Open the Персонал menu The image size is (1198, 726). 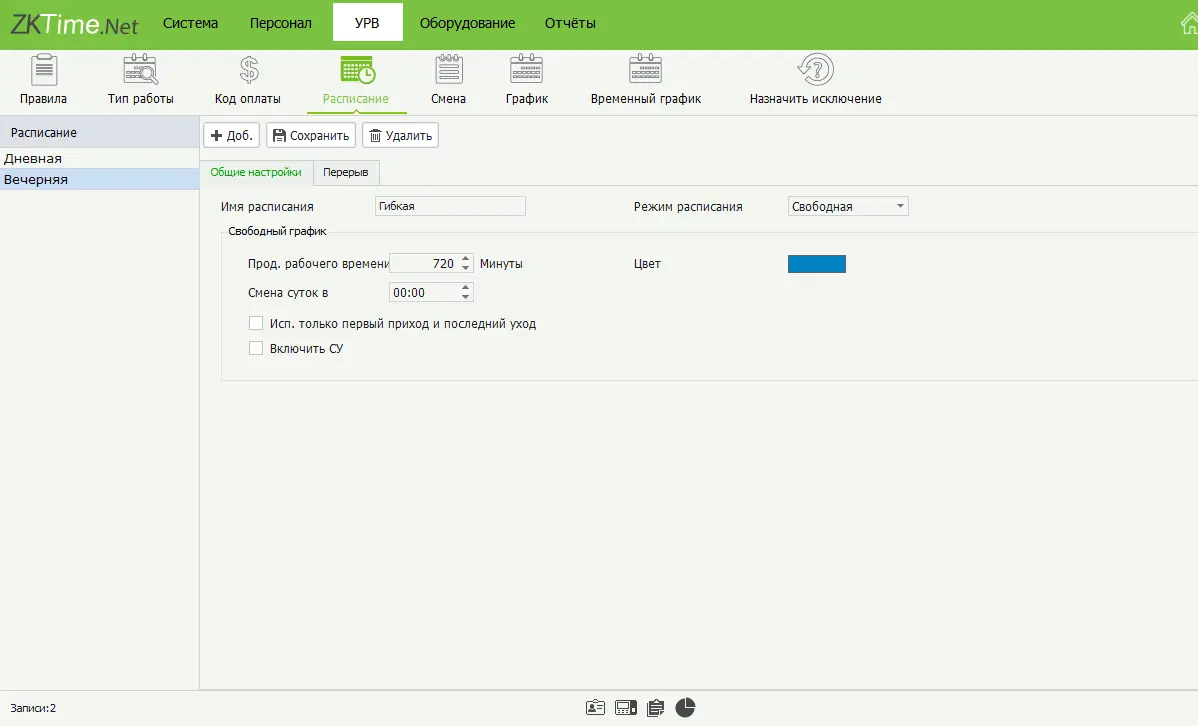[x=280, y=23]
